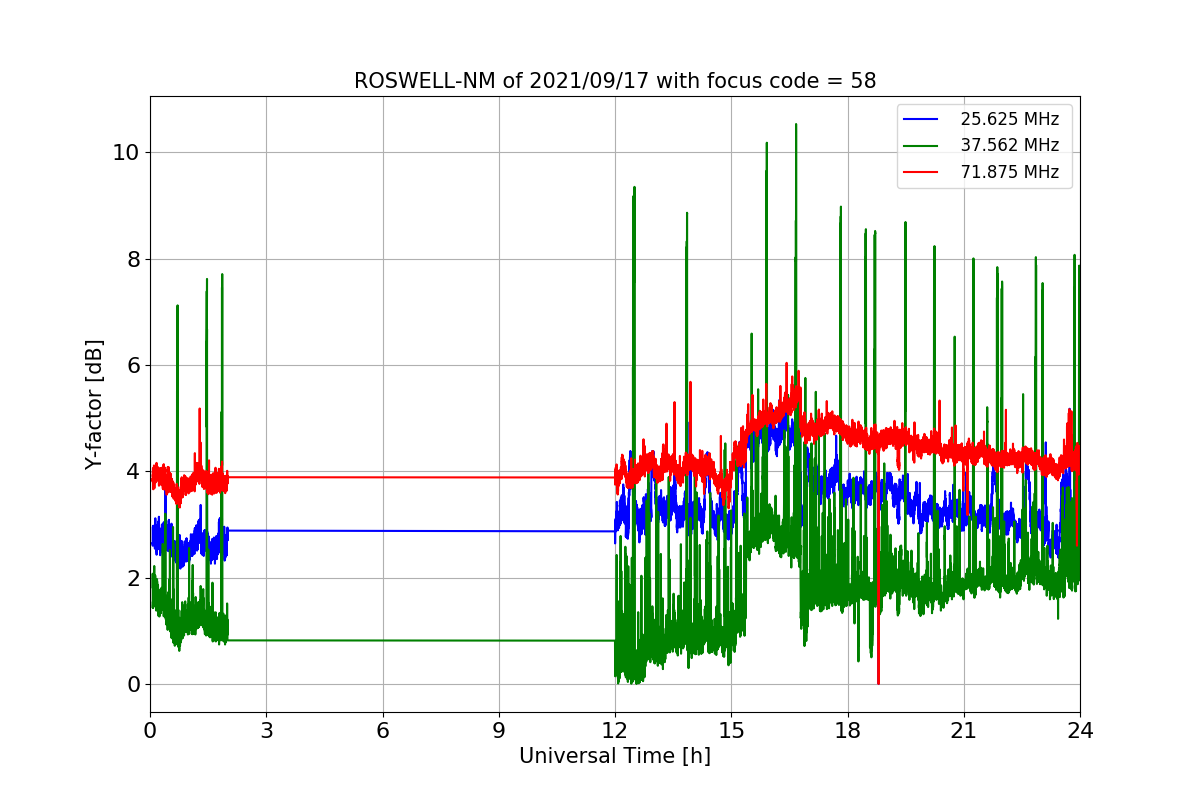Select y-axis tick label 8
This screenshot has width=1200, height=800.
click(134, 259)
